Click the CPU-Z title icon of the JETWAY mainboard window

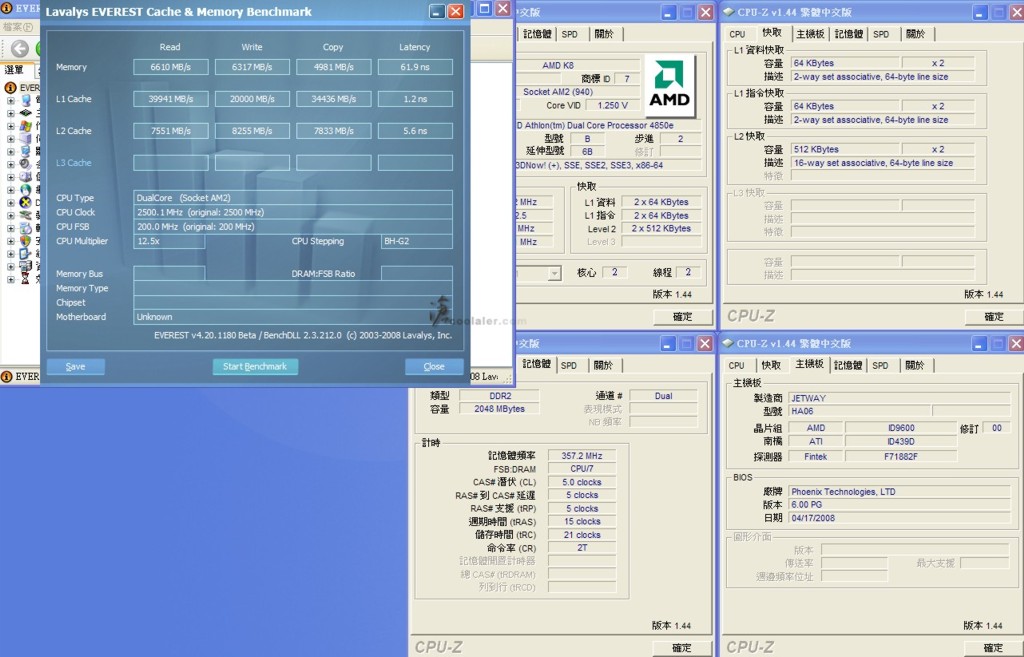(x=728, y=344)
